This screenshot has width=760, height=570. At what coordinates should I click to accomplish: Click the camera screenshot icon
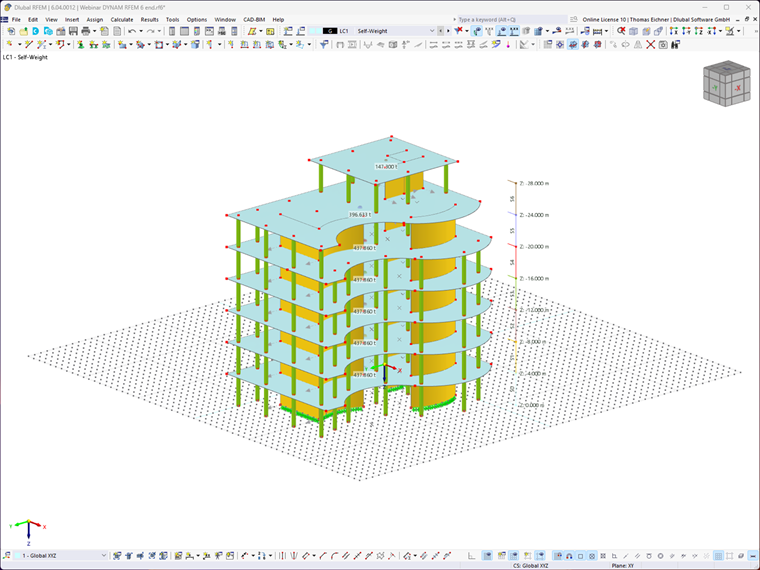[x=663, y=45]
